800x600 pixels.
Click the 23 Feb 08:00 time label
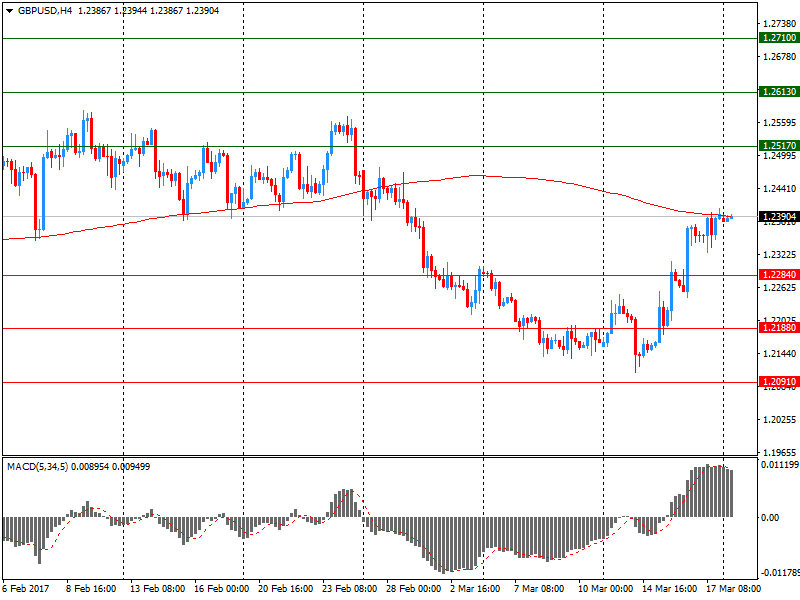349,589
